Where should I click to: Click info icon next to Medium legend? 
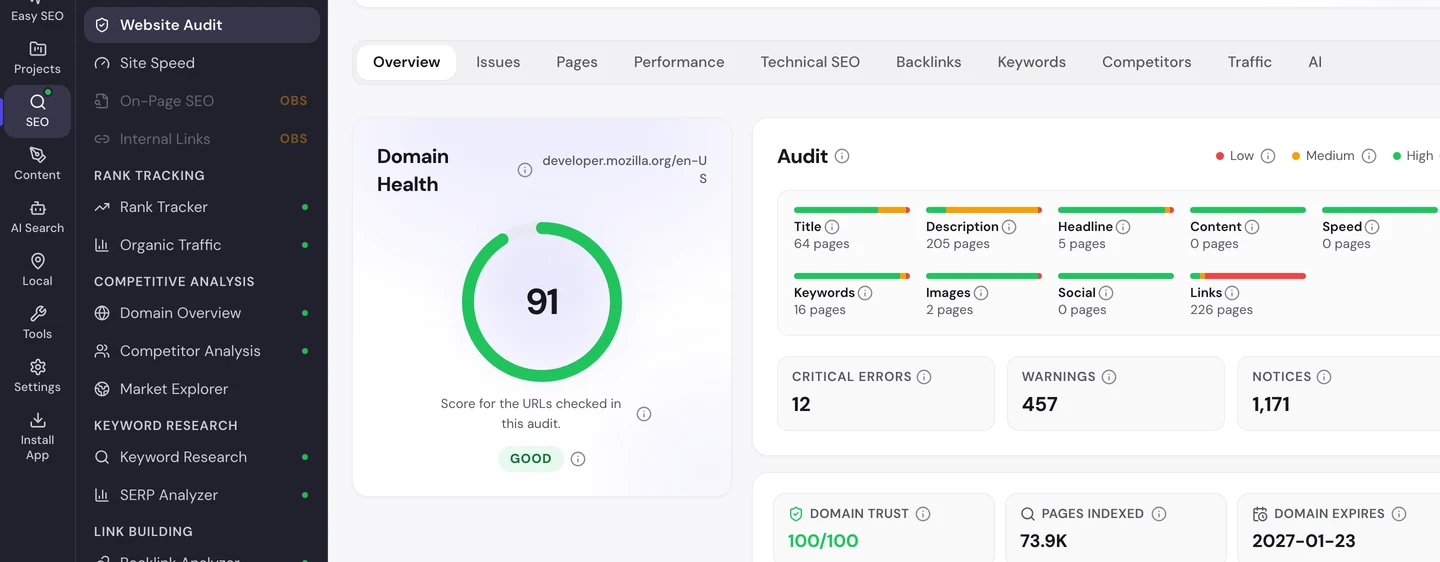pos(1369,156)
